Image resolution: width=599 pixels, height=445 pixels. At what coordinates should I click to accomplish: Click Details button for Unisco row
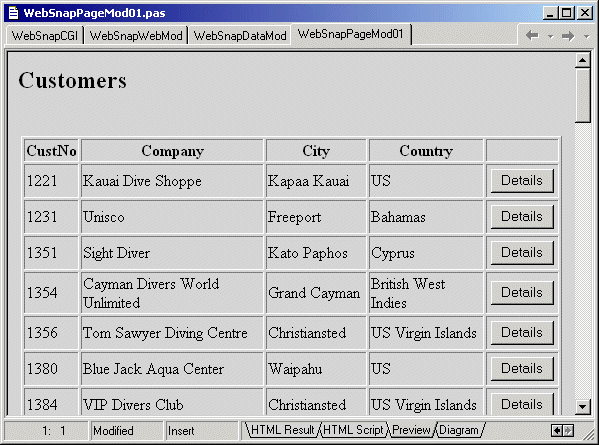tap(522, 217)
